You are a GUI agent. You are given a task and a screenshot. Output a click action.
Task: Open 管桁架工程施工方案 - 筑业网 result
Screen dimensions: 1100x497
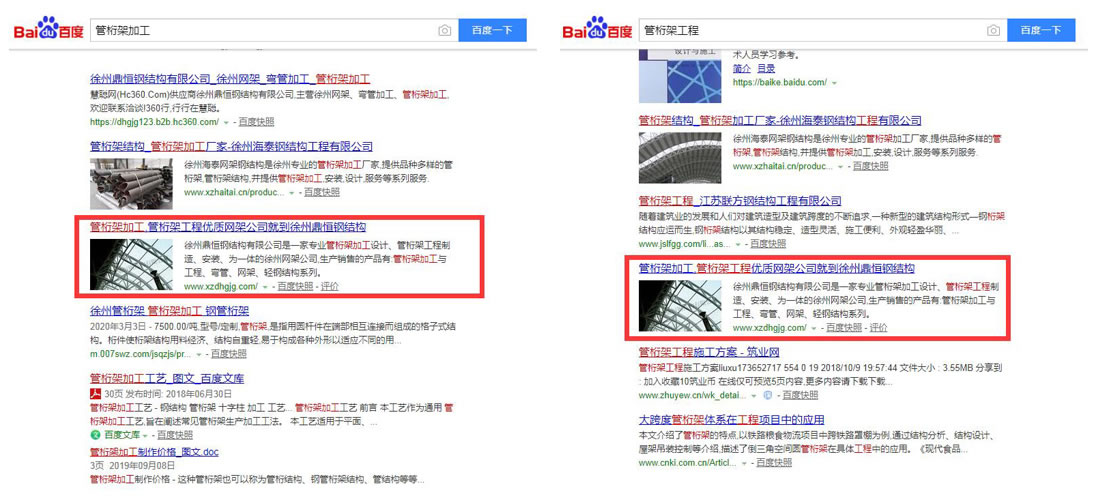point(709,353)
